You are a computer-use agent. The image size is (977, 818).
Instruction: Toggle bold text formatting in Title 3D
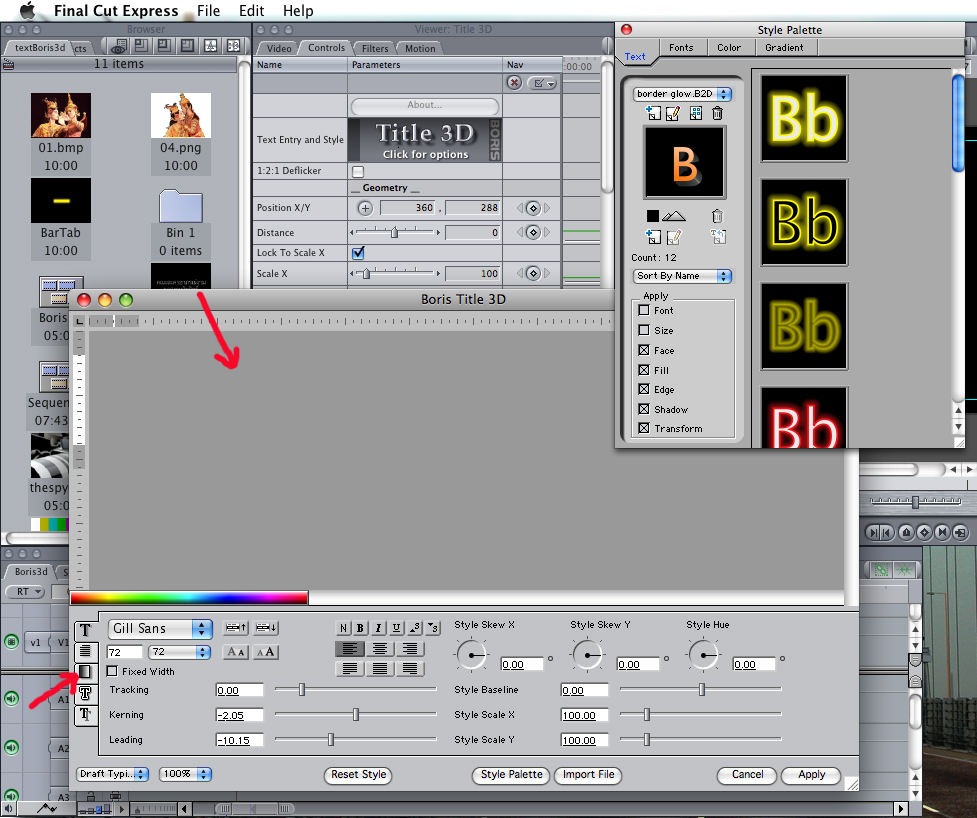(x=360, y=628)
